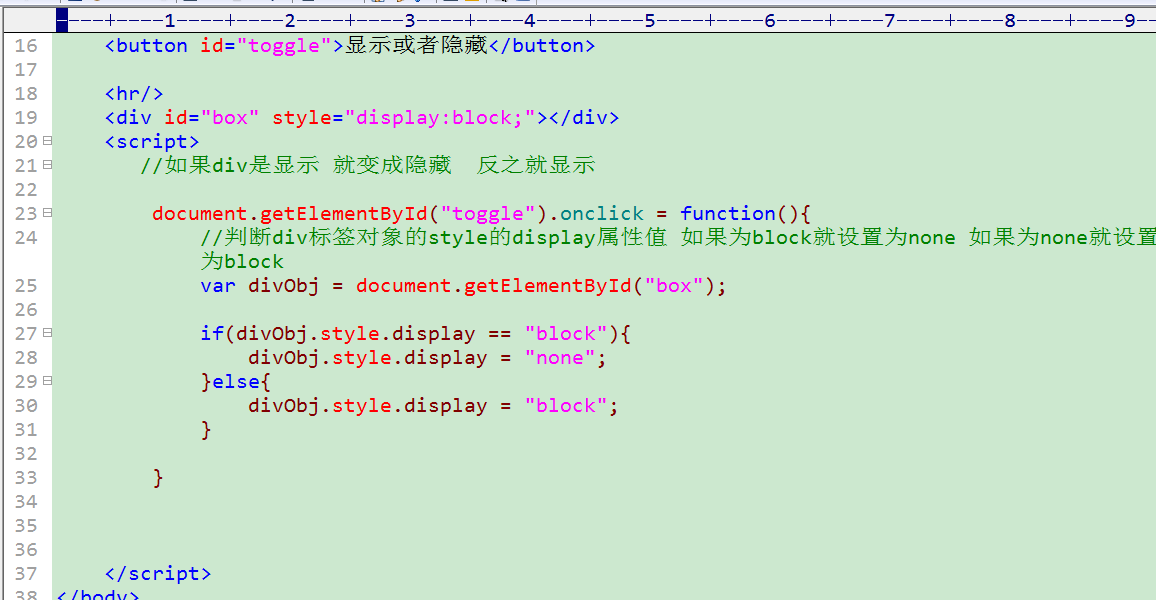
Task: Click the opening <script> tag
Action: (152, 142)
